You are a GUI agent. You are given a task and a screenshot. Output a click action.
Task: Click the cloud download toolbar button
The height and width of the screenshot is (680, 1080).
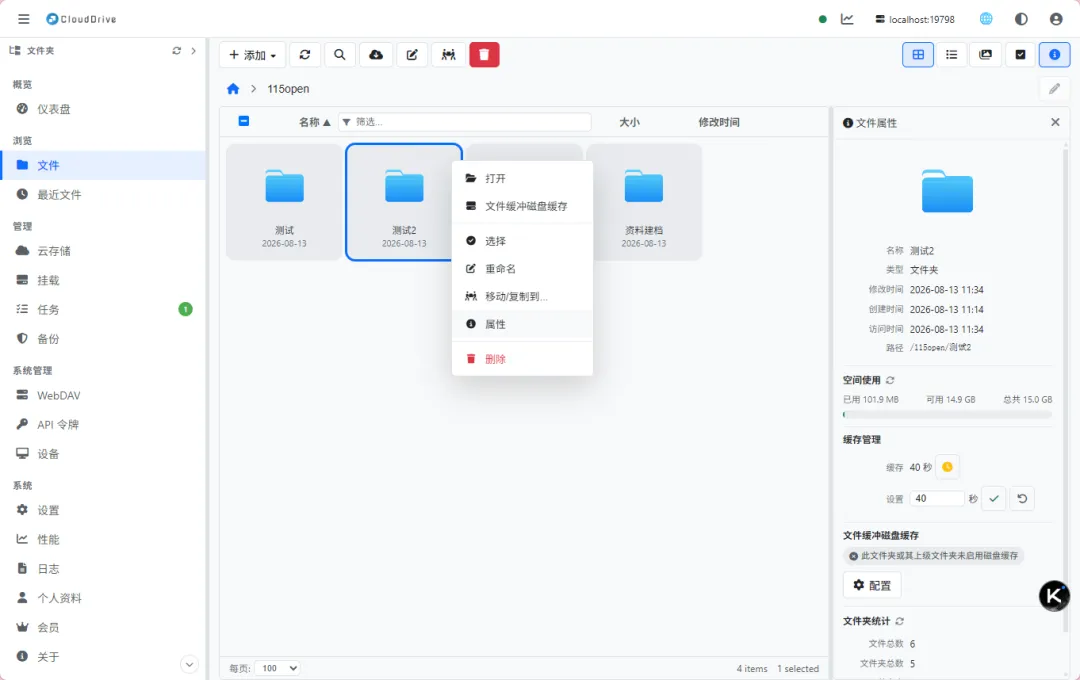[x=376, y=54]
